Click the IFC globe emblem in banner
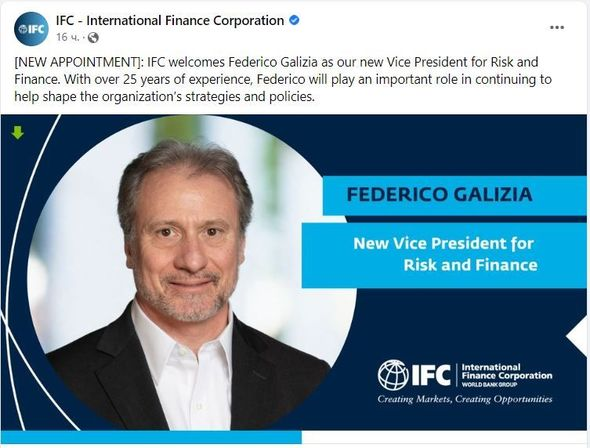Screen dimensions: 590x448 [x=393, y=374]
